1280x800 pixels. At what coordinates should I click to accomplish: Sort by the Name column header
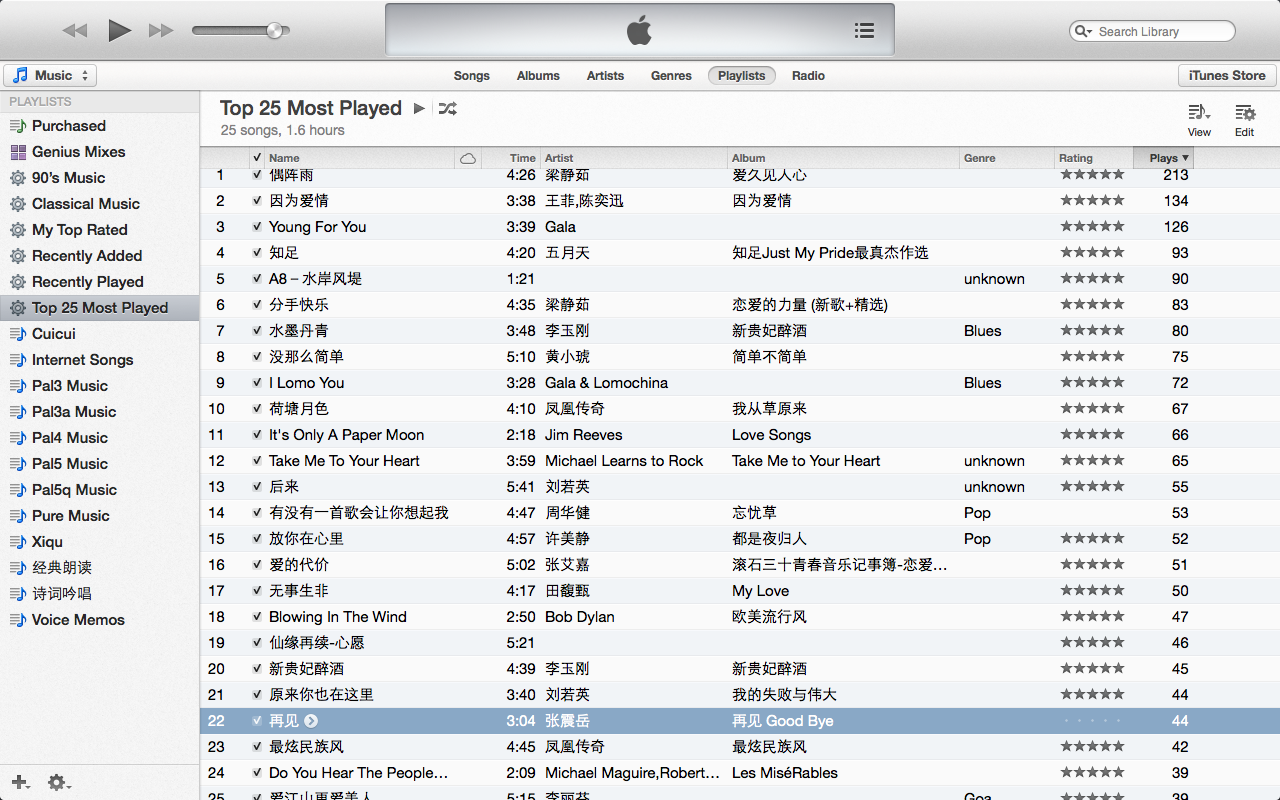[360, 158]
